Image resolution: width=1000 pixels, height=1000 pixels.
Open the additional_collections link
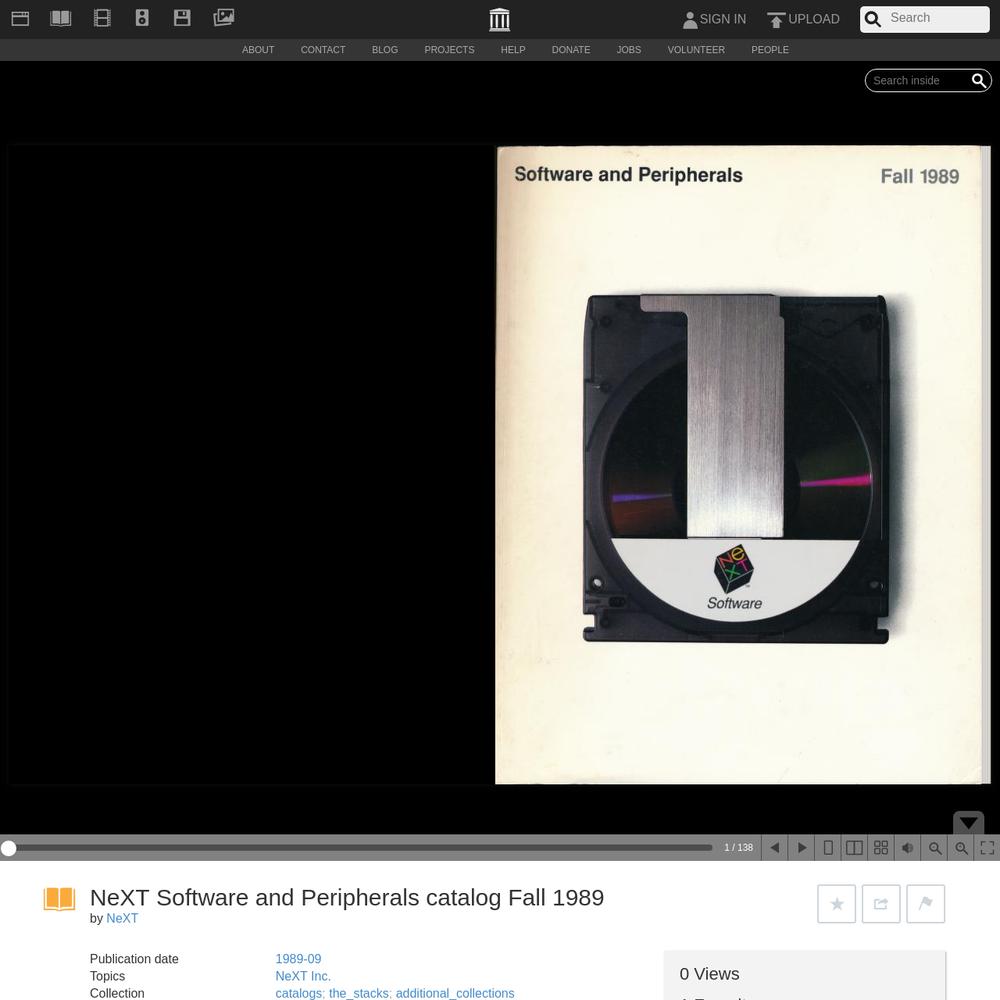pos(455,994)
